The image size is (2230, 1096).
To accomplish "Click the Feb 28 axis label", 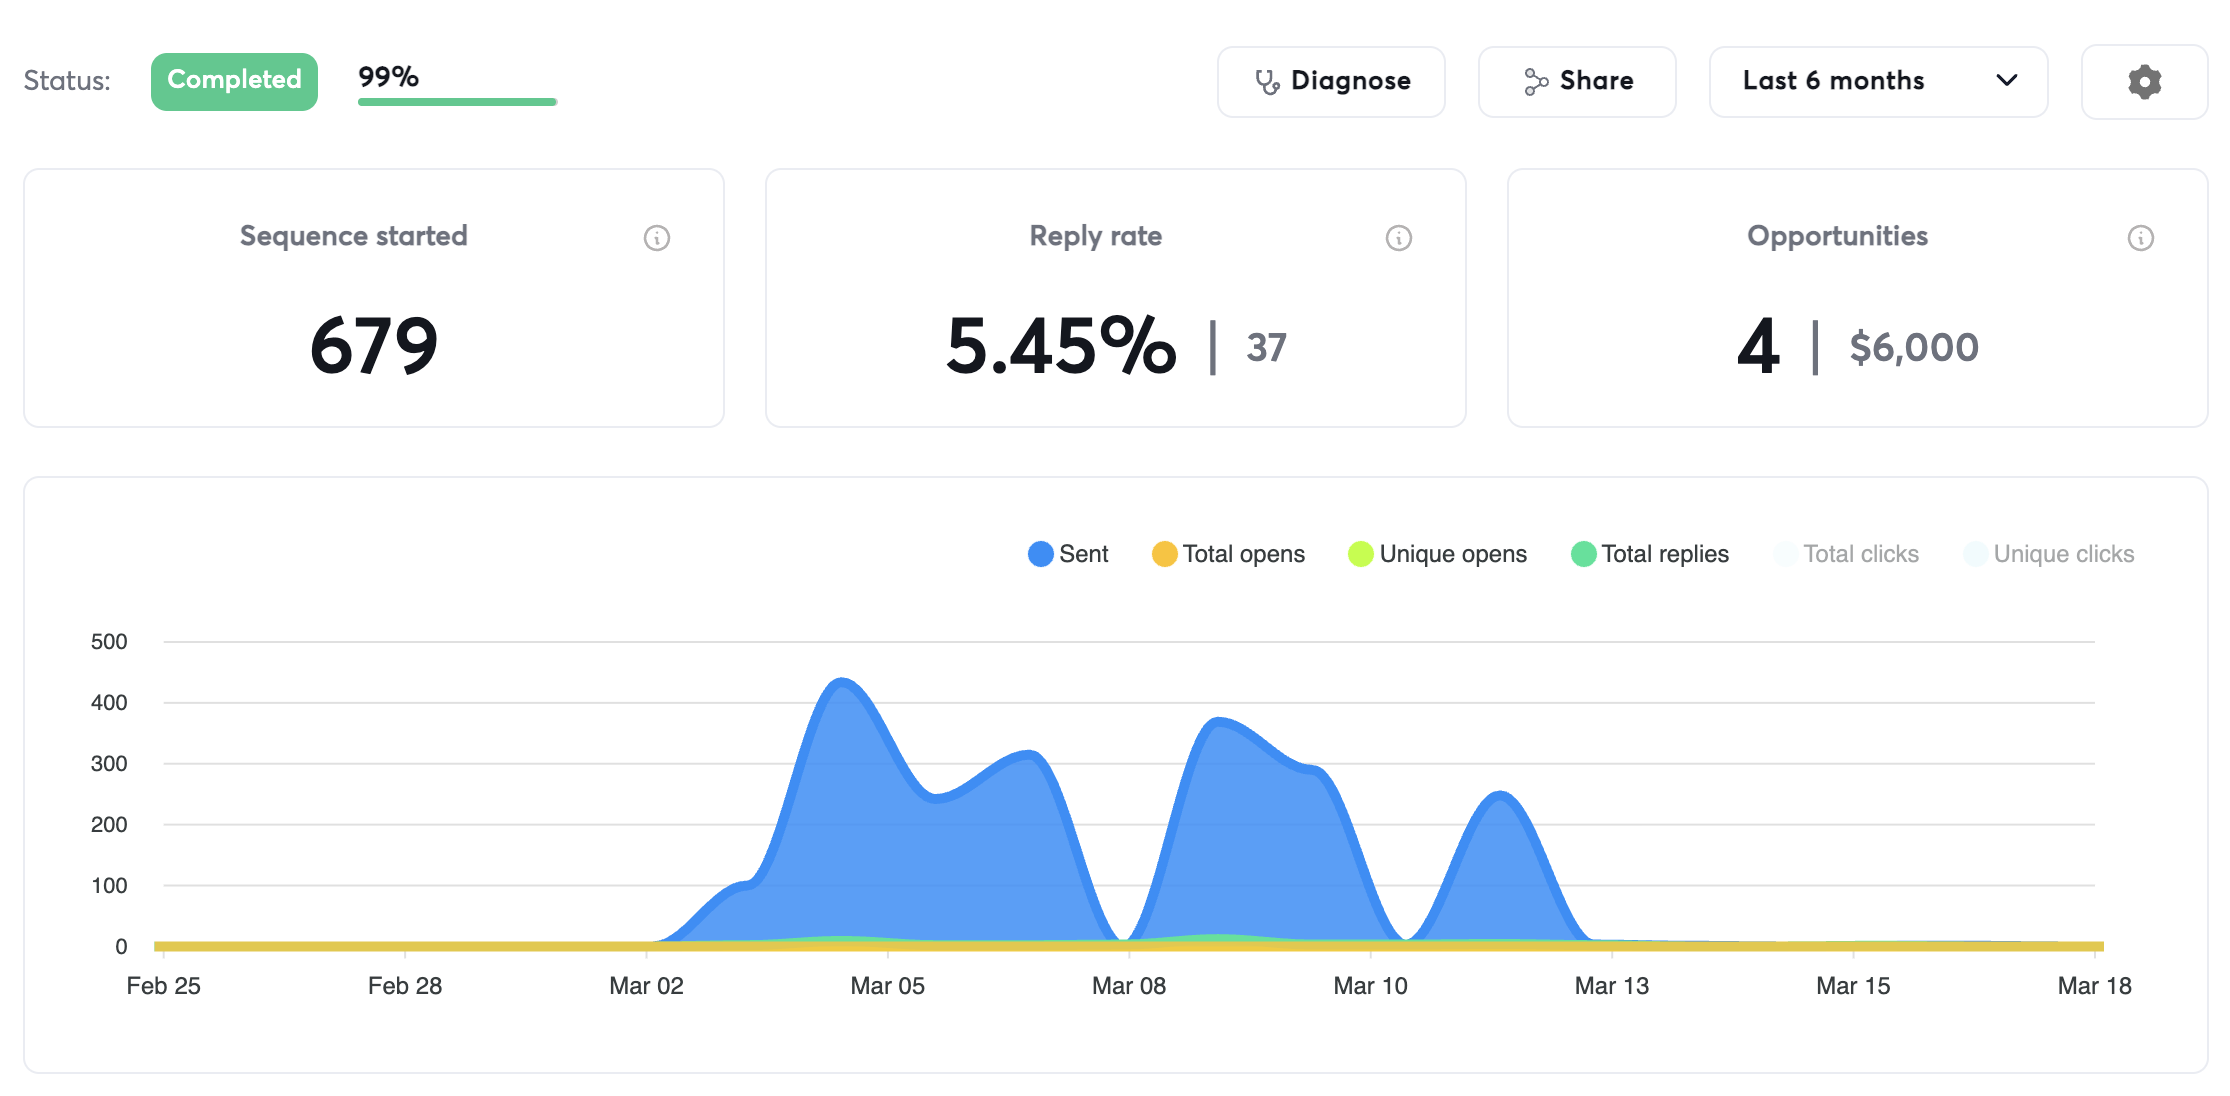I will tap(405, 986).
